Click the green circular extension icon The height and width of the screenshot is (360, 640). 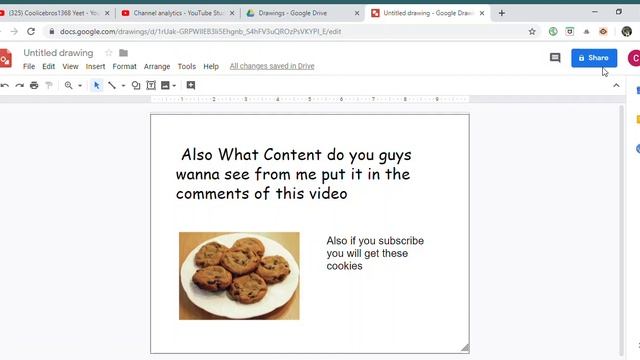[x=553, y=31]
